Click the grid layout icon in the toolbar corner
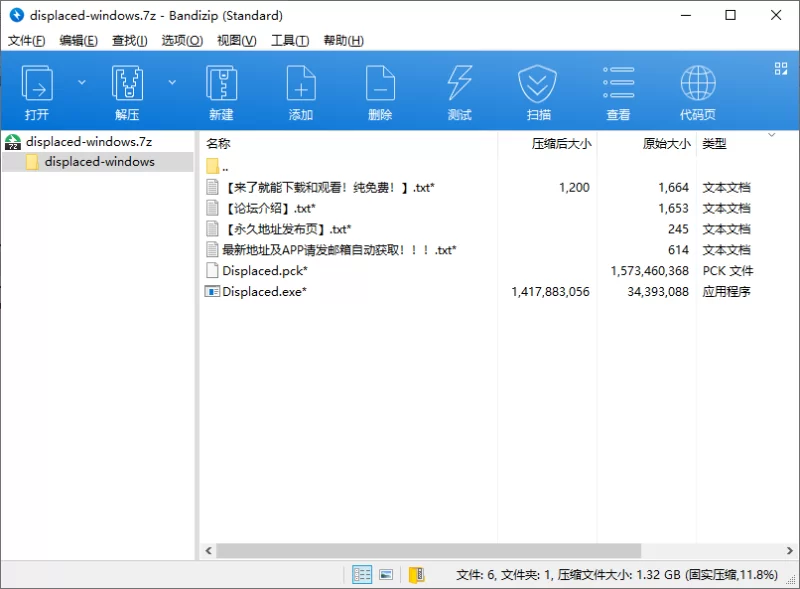This screenshot has width=800, height=589. (781, 68)
